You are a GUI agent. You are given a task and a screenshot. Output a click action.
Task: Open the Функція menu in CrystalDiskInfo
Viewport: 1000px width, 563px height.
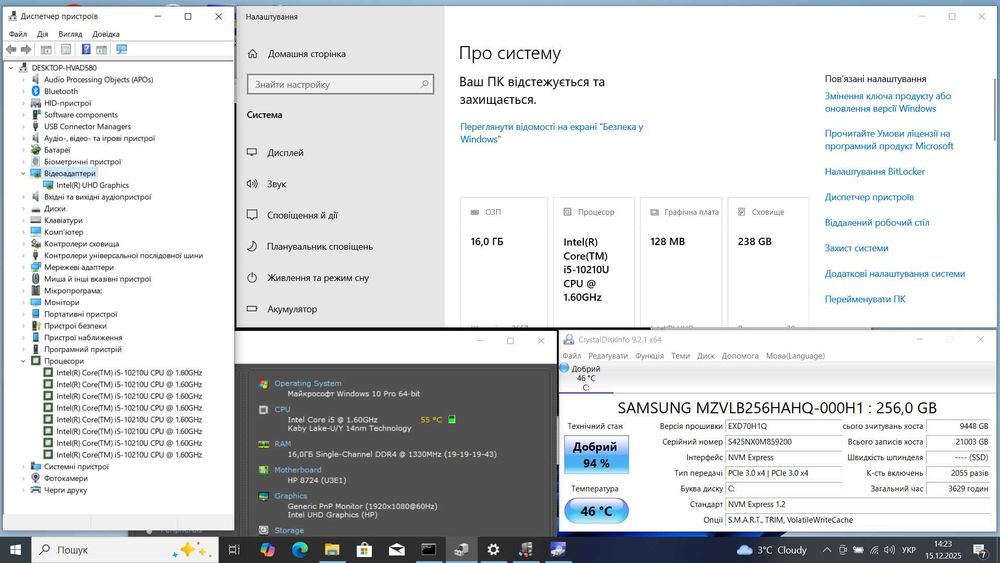(649, 356)
